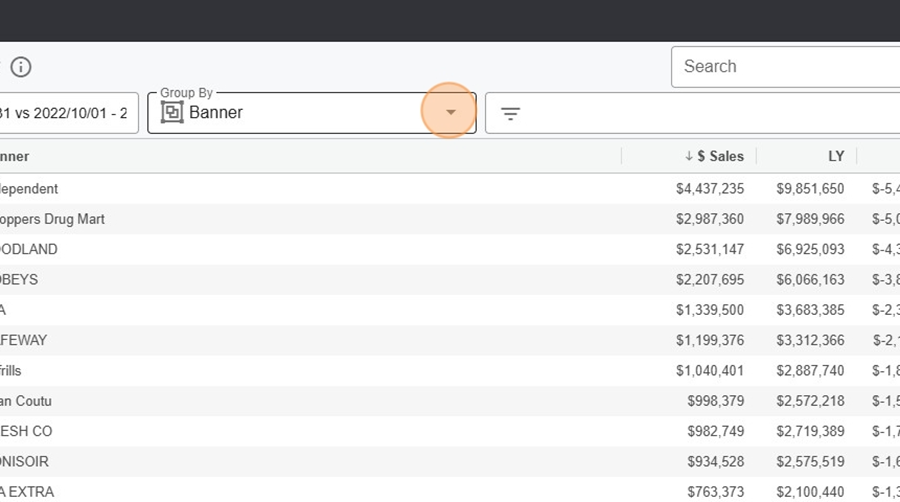Viewport: 900px width, 502px height.
Task: Open the date range comparison selector
Action: [68, 113]
